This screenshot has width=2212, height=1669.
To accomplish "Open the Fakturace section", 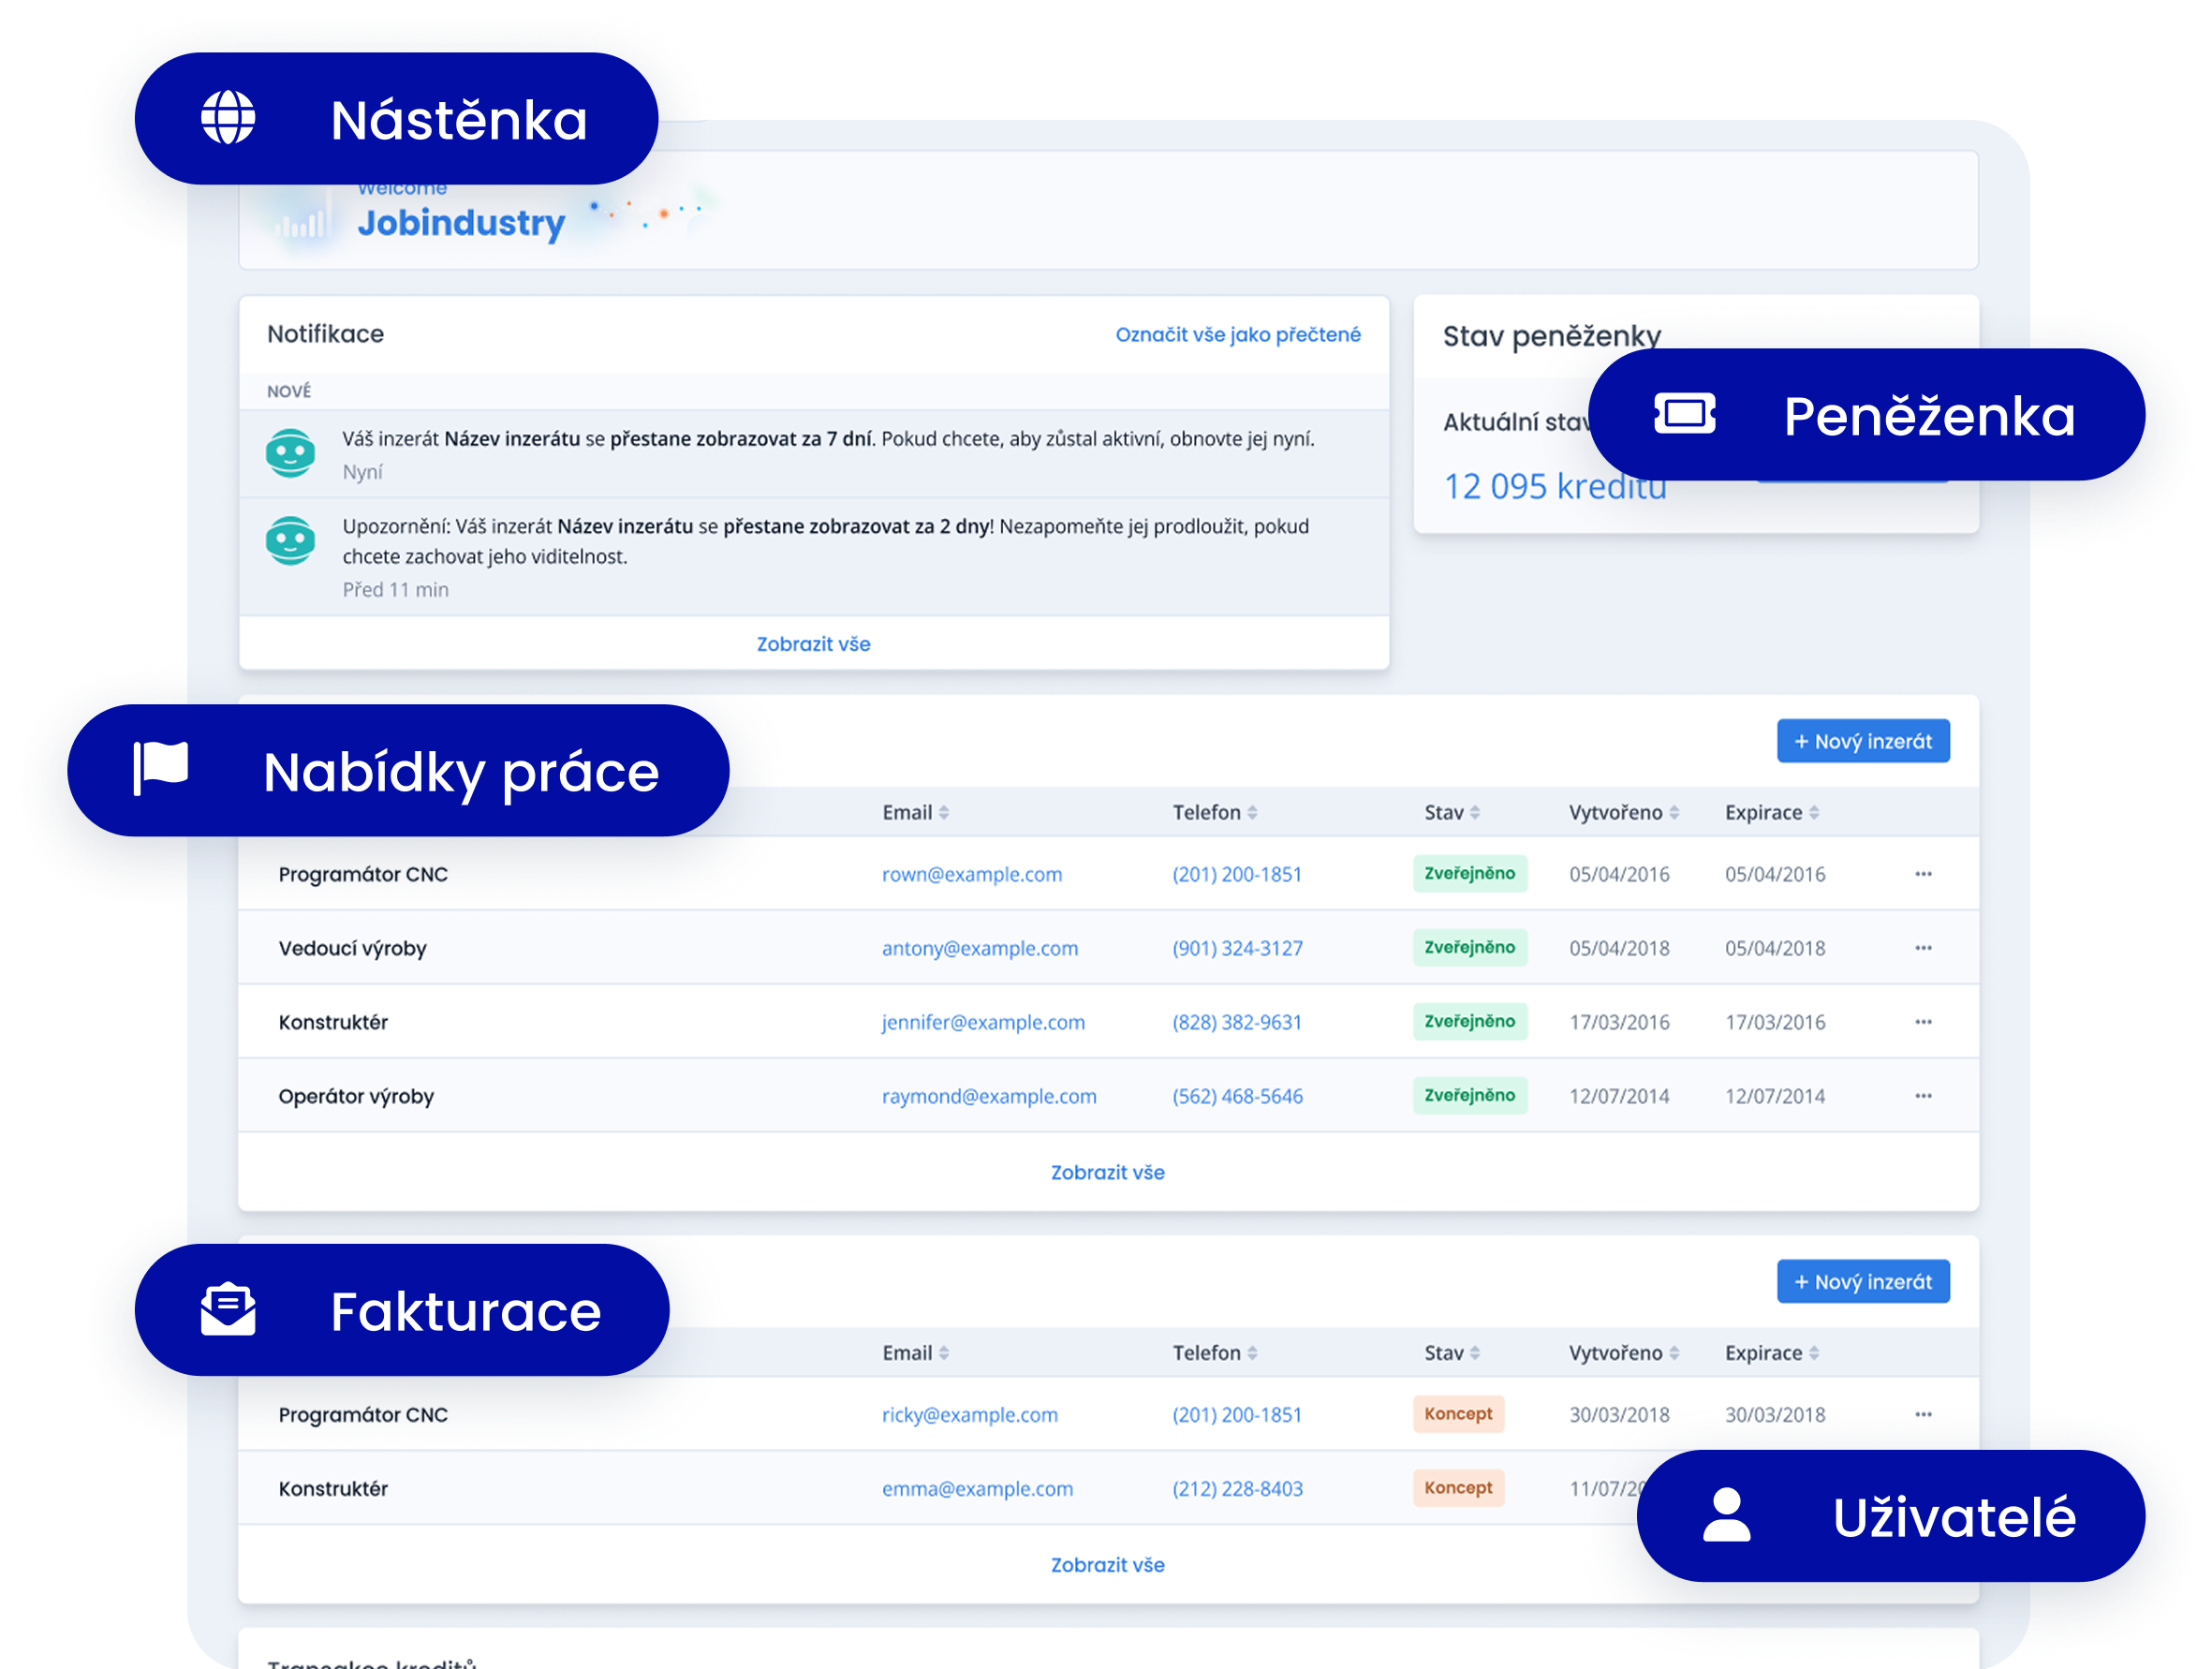I will [x=465, y=1311].
